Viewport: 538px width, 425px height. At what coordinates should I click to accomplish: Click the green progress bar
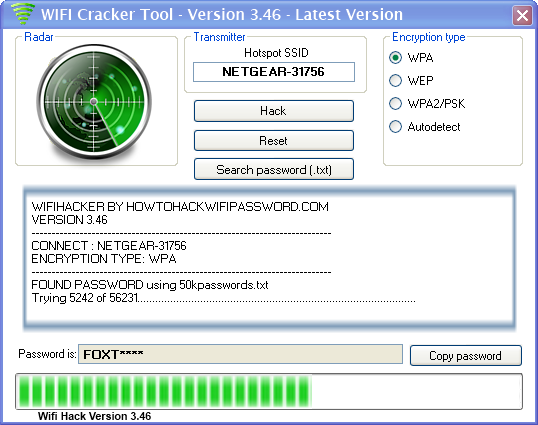click(269, 391)
